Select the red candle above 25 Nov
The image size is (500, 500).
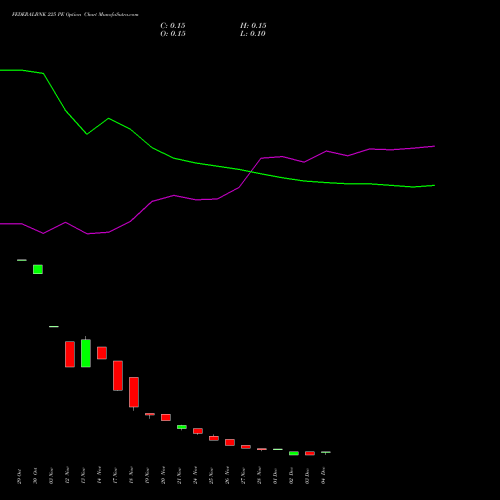coord(214,438)
